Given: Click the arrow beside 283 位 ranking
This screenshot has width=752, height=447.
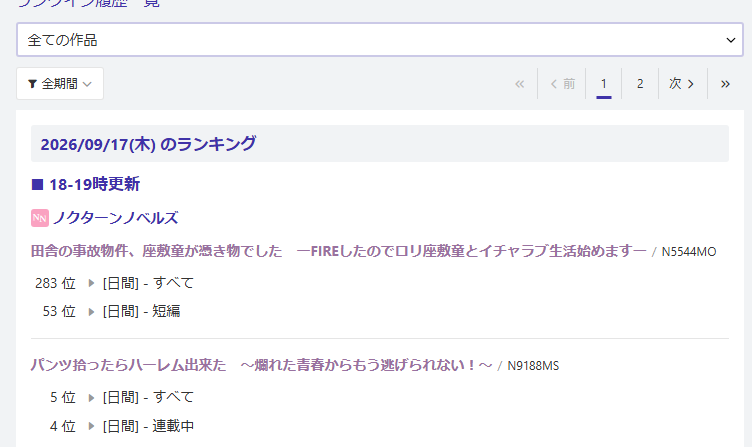Looking at the screenshot, I should (91, 283).
